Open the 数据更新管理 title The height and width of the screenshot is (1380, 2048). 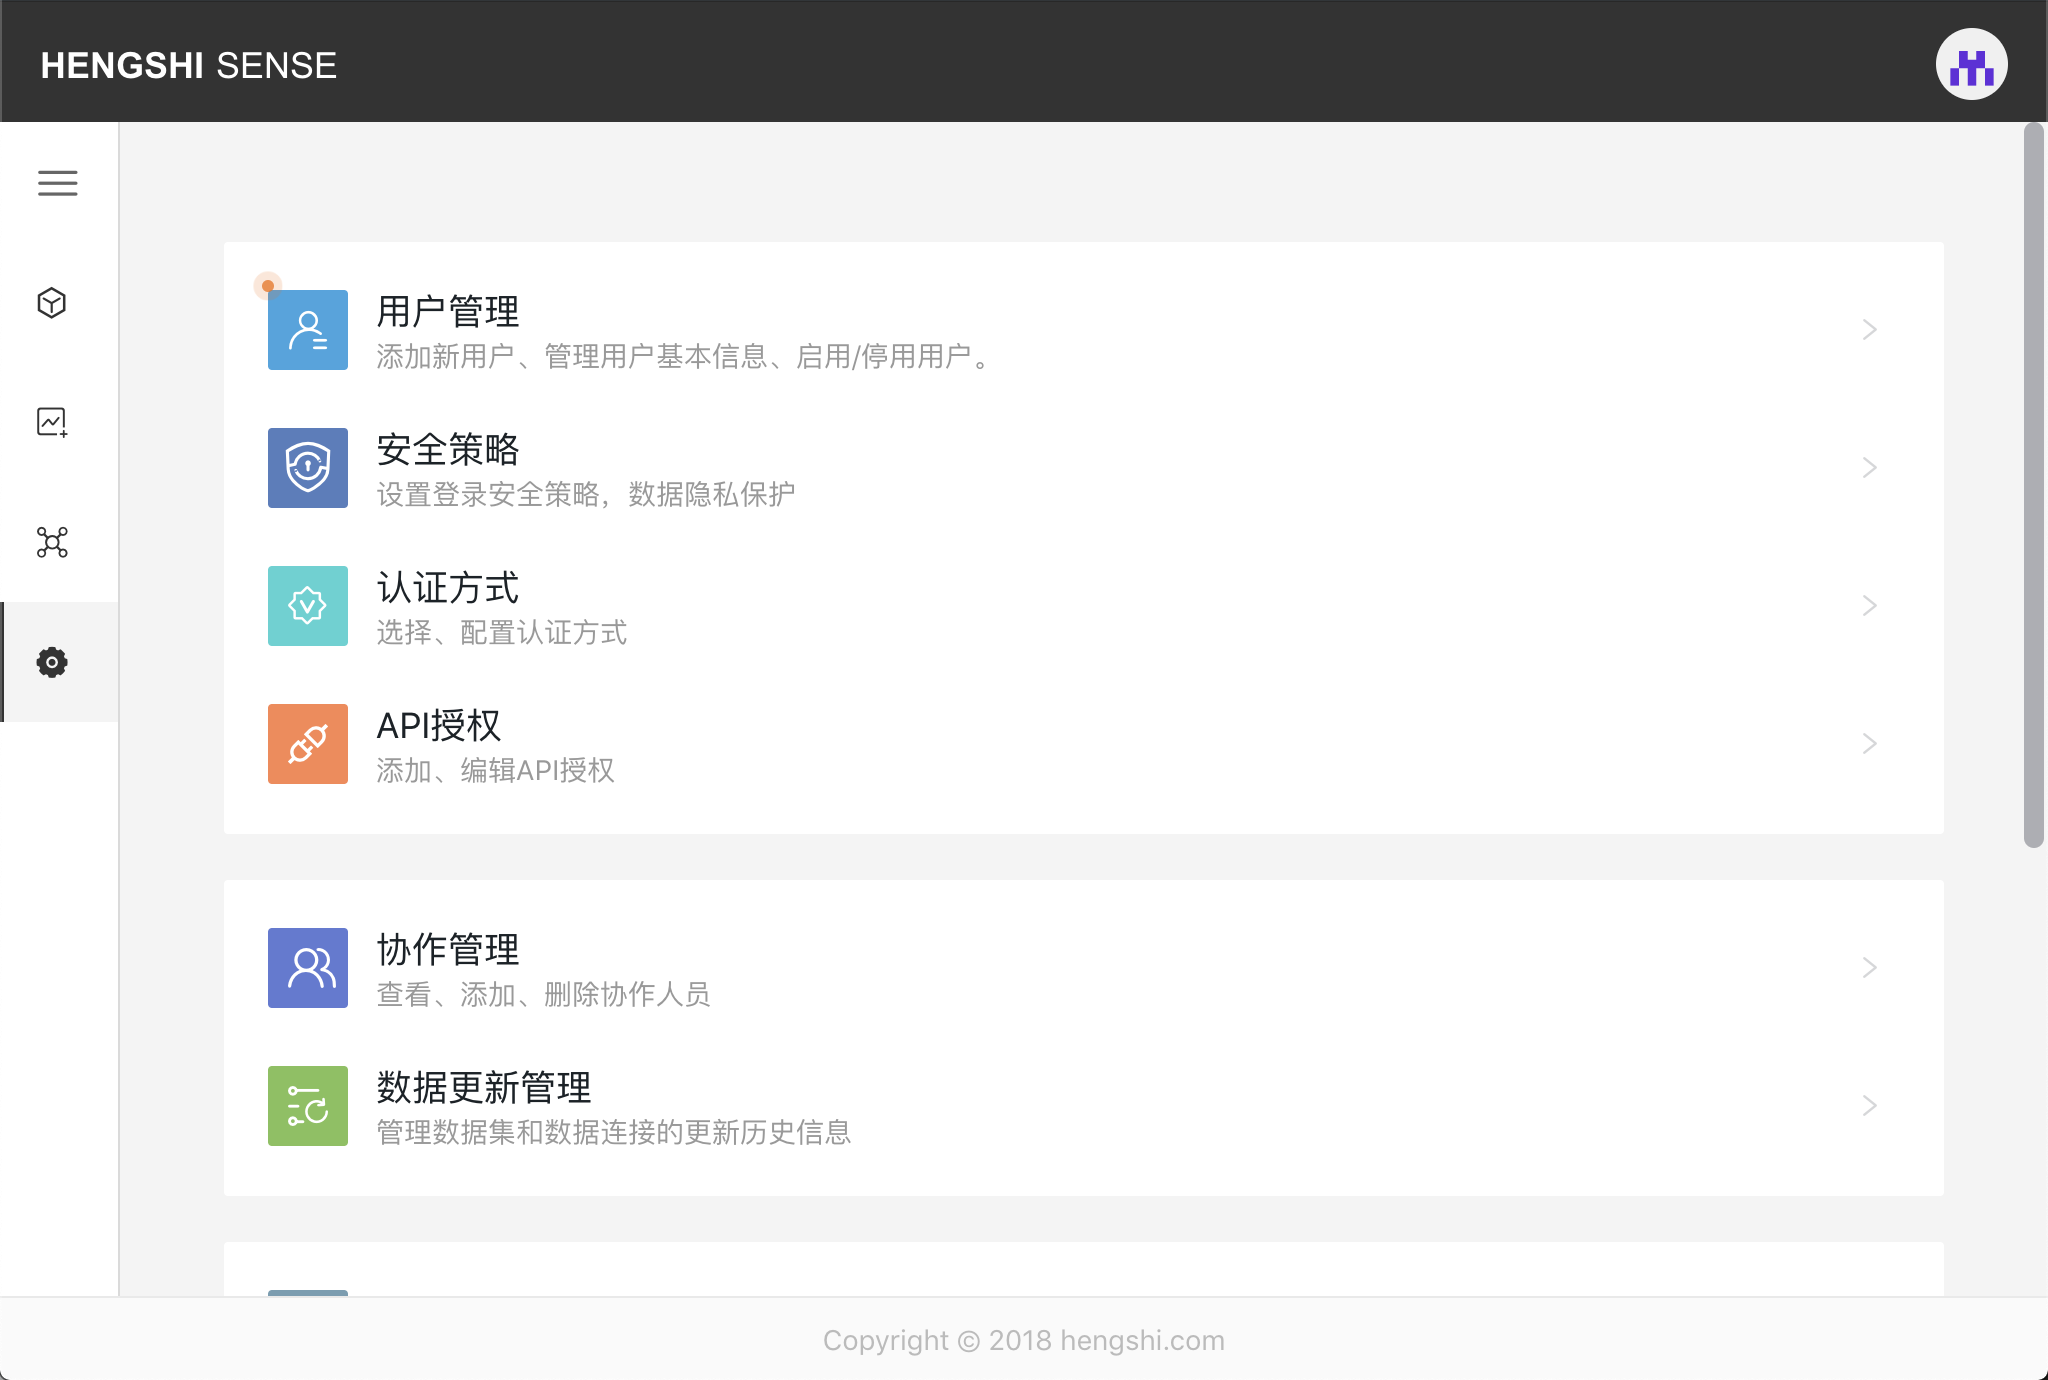coord(484,1088)
